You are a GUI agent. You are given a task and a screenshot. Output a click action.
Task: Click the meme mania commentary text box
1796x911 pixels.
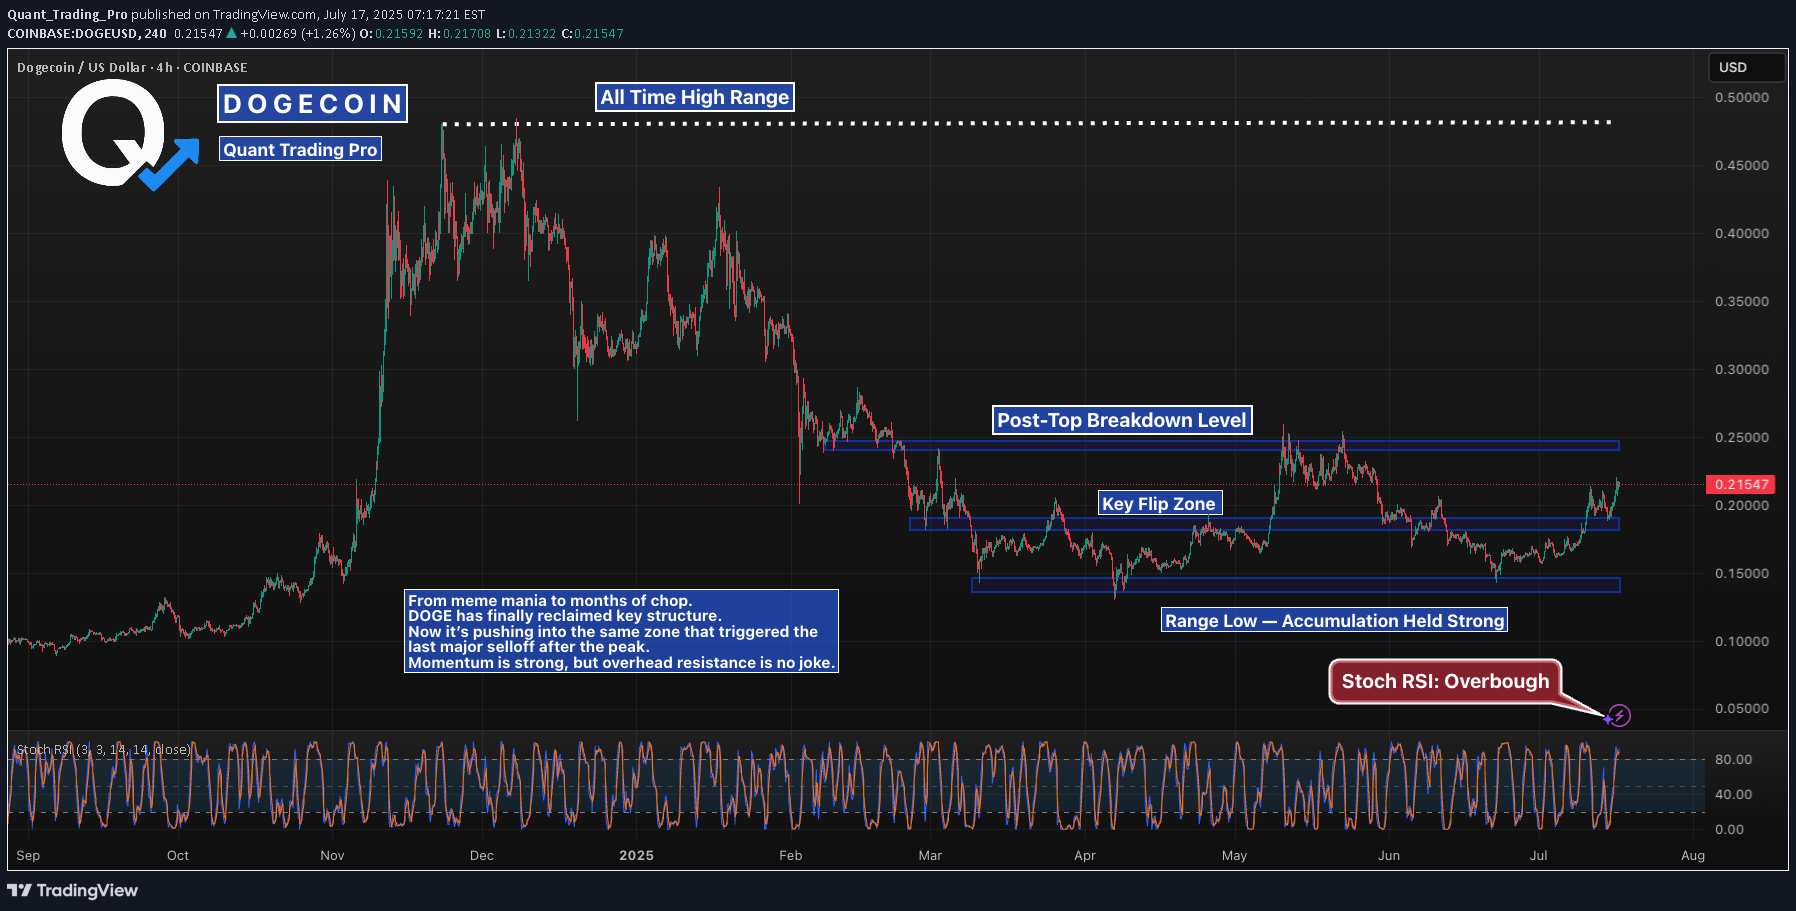621,631
